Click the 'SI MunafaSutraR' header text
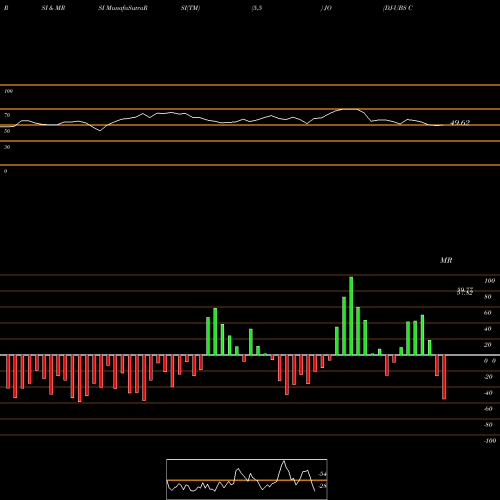Viewport: 500px width, 500px height. [x=123, y=8]
